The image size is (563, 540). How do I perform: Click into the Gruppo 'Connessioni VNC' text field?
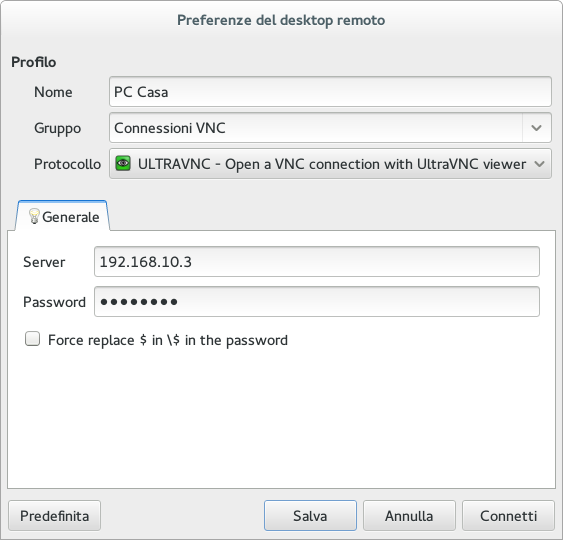(x=316, y=128)
